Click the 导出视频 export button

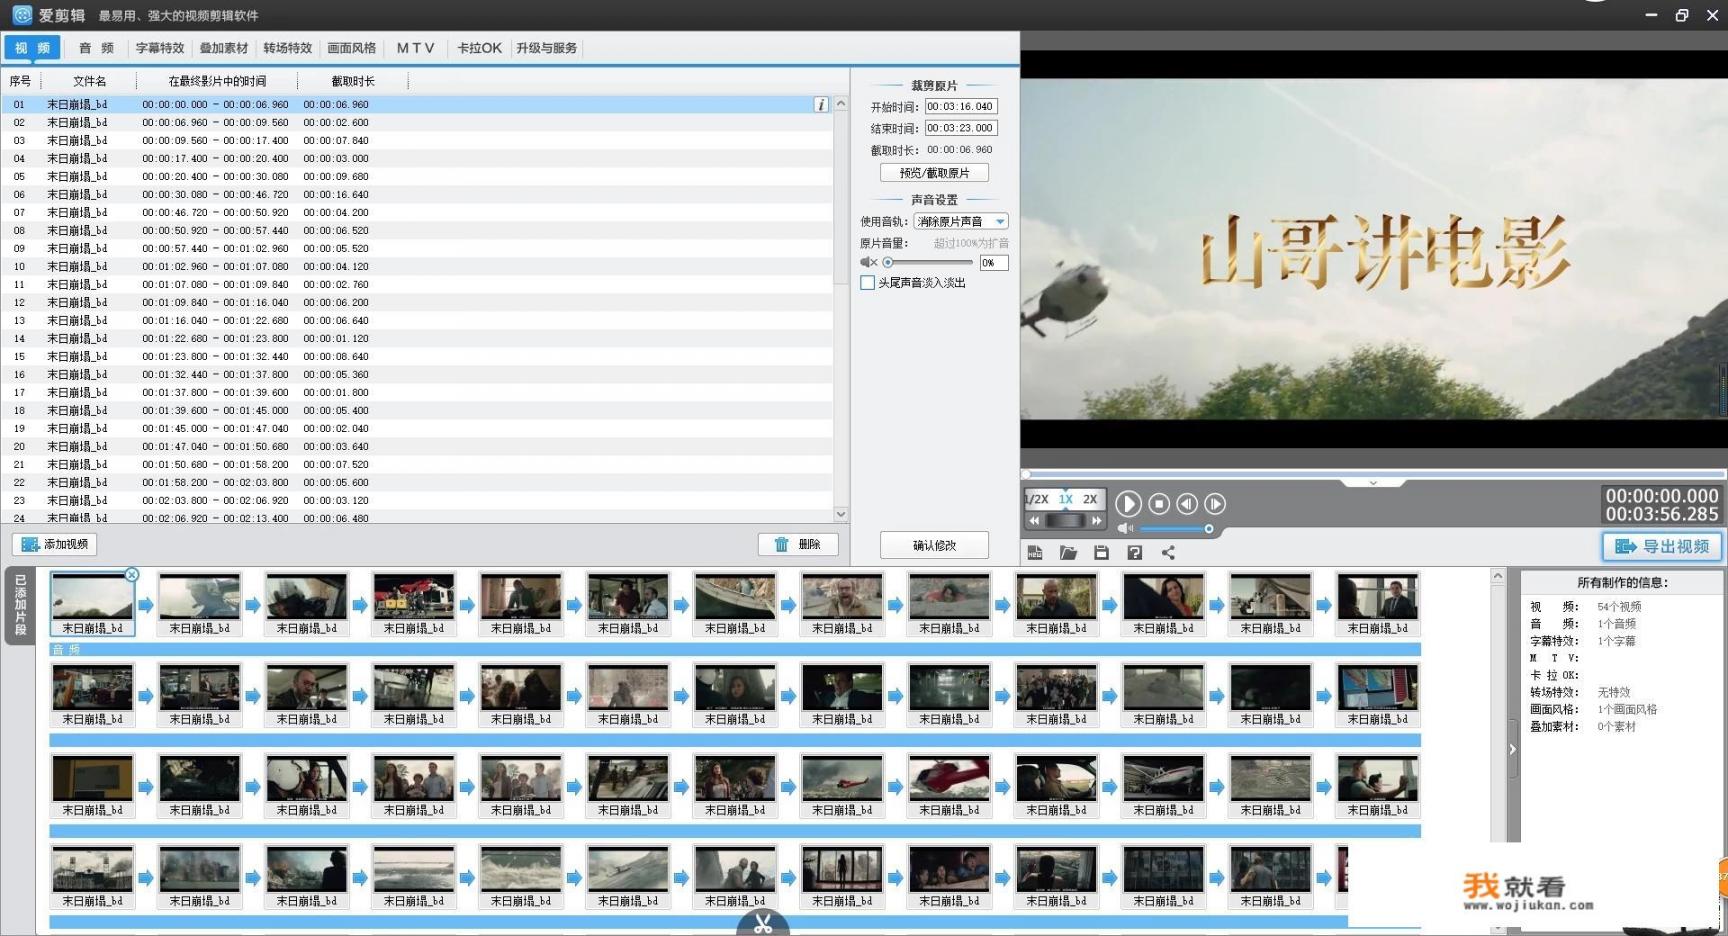[x=1662, y=547]
